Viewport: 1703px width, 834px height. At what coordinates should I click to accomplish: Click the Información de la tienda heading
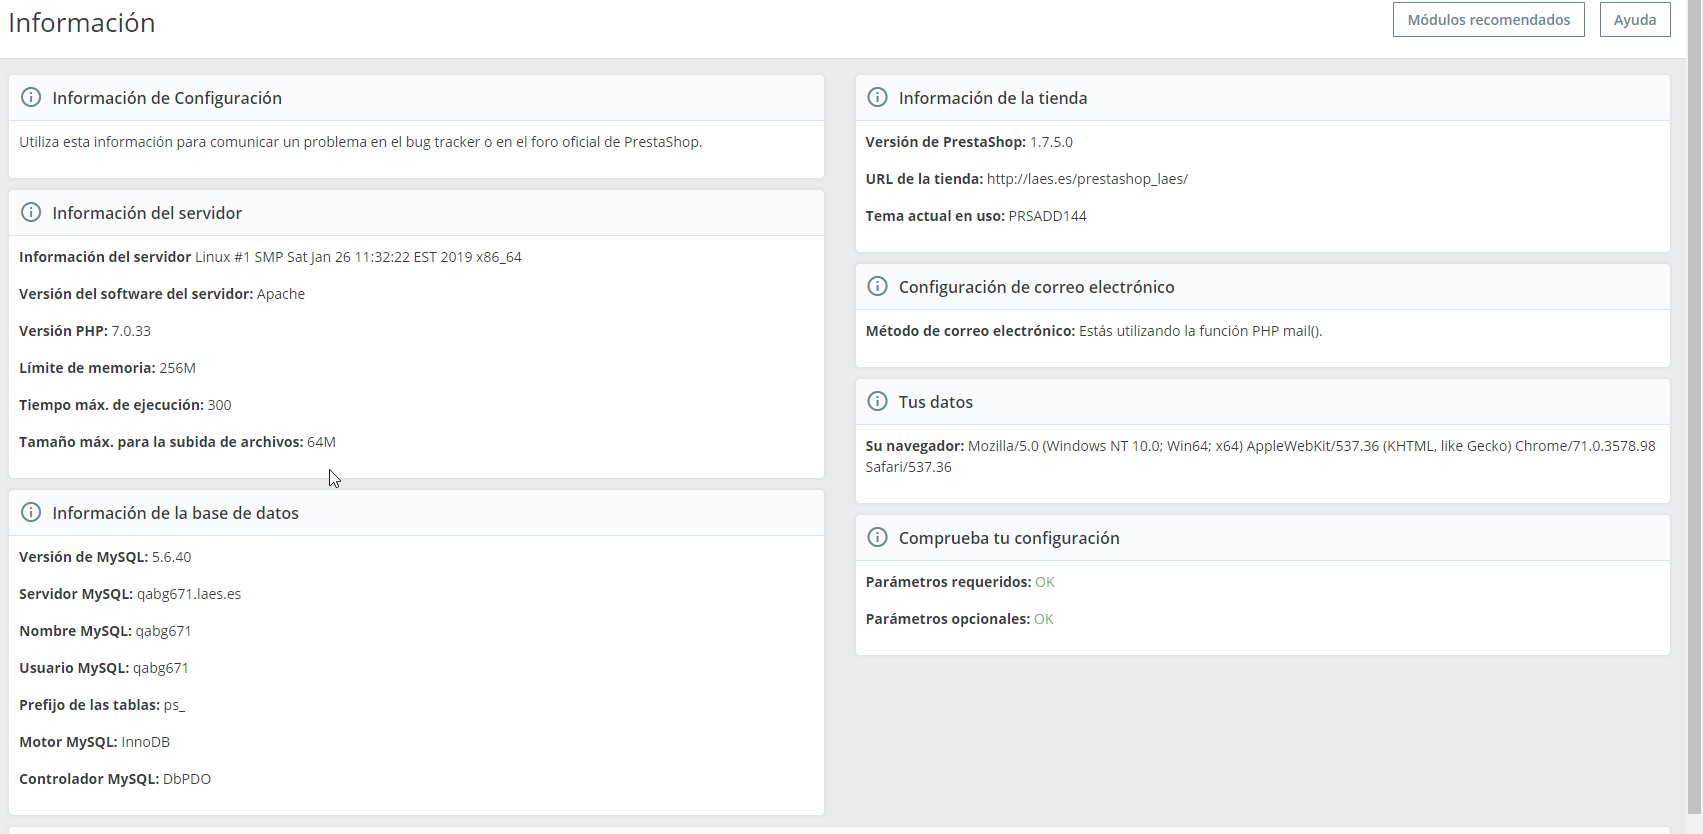point(993,98)
